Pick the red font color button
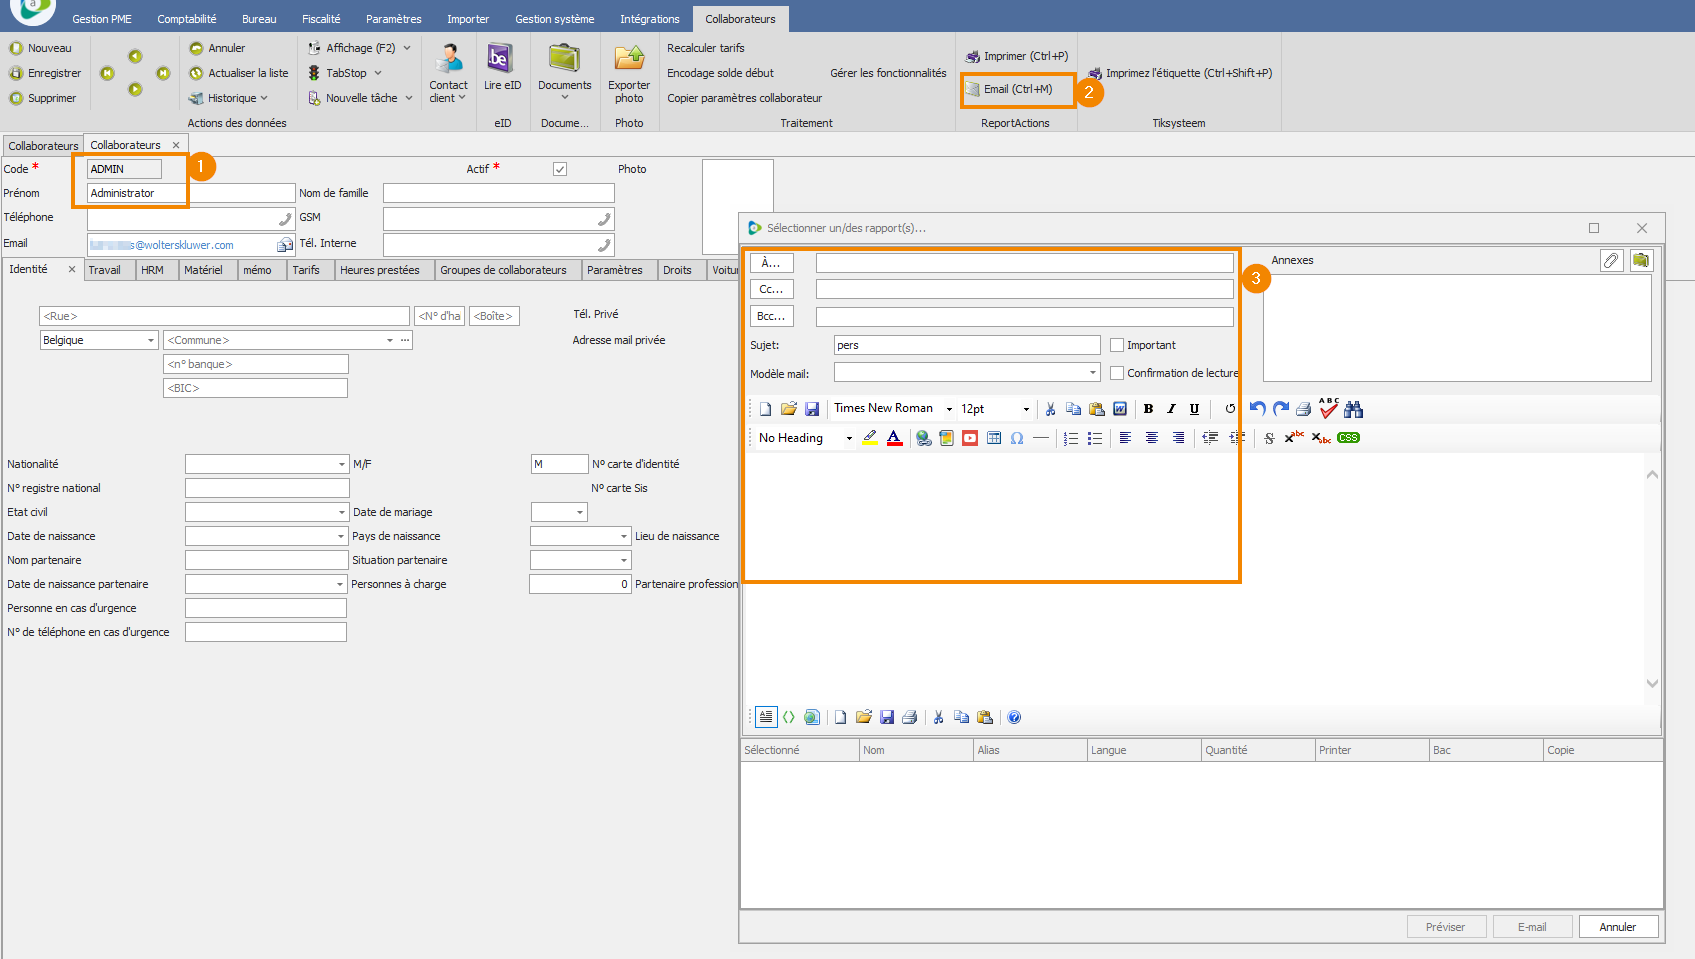 tap(894, 438)
